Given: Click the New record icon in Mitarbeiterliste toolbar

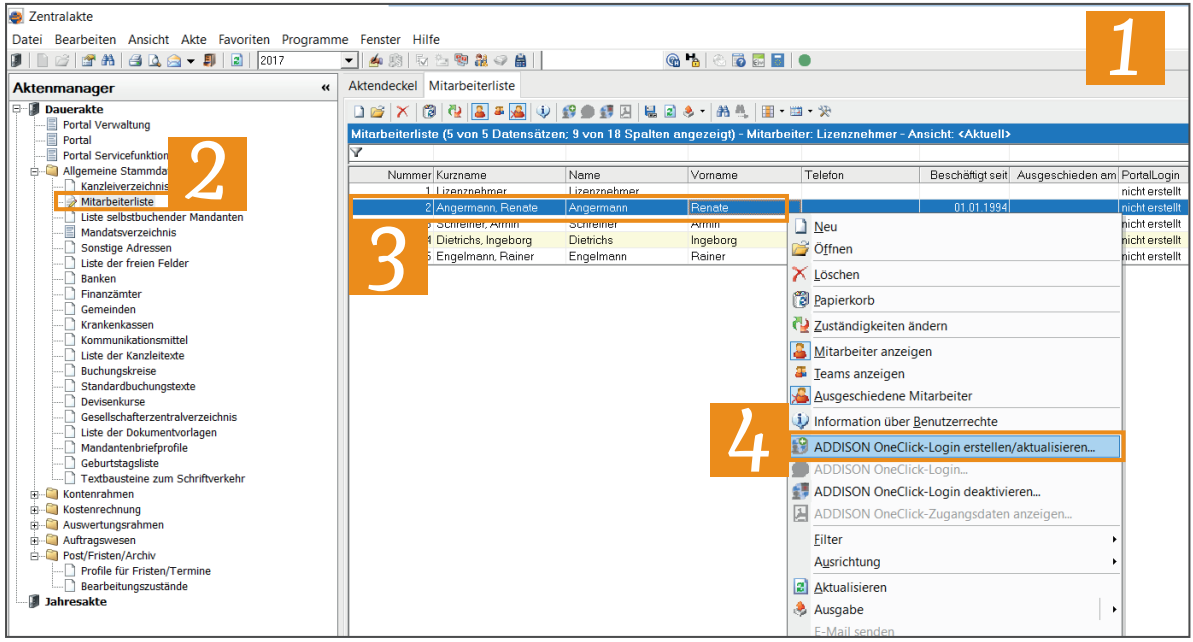Looking at the screenshot, I should 359,112.
